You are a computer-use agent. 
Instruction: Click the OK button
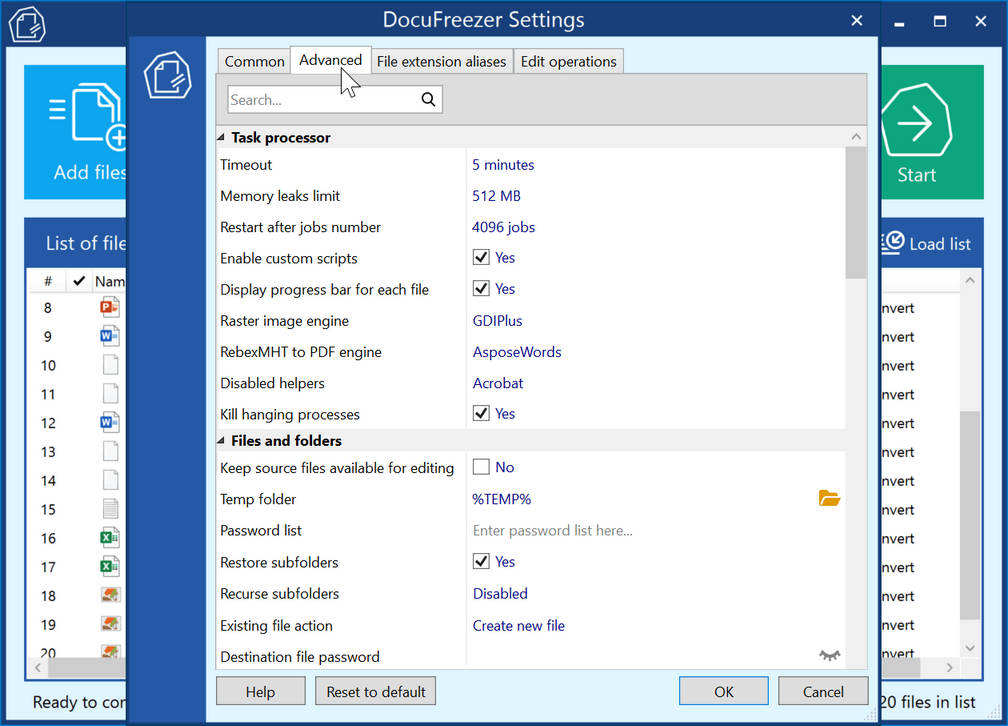coord(723,691)
